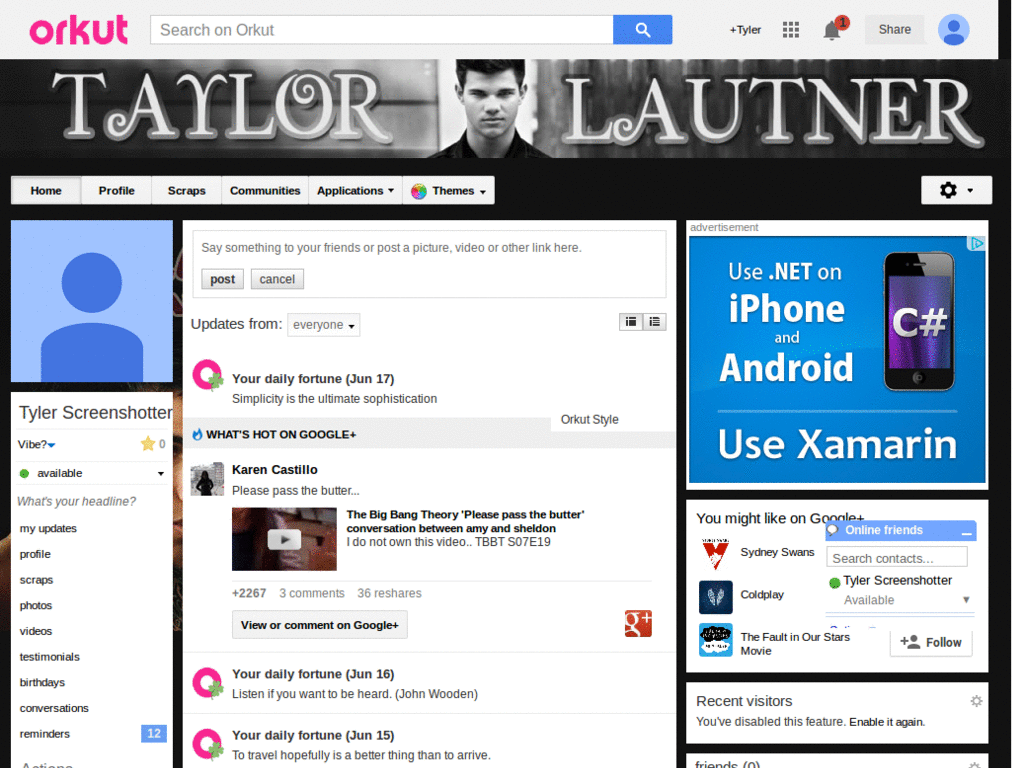Switch to compact list view icon
The width and height of the screenshot is (1024, 768).
[631, 322]
